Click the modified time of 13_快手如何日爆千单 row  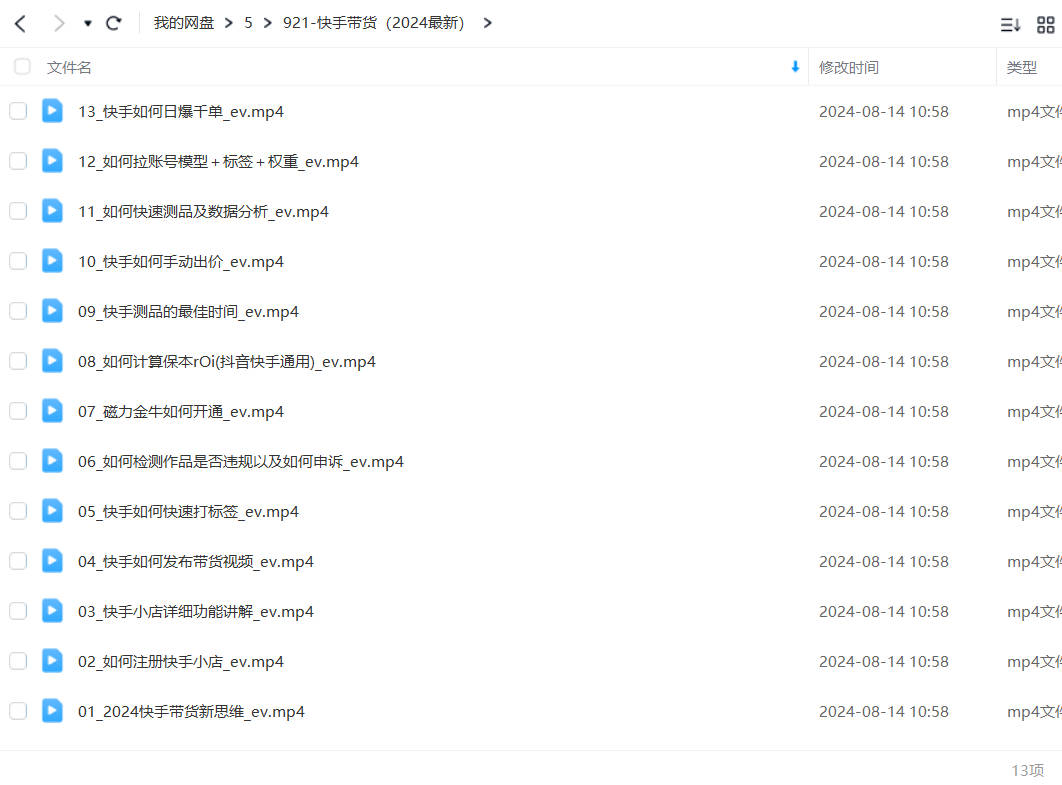click(x=883, y=112)
